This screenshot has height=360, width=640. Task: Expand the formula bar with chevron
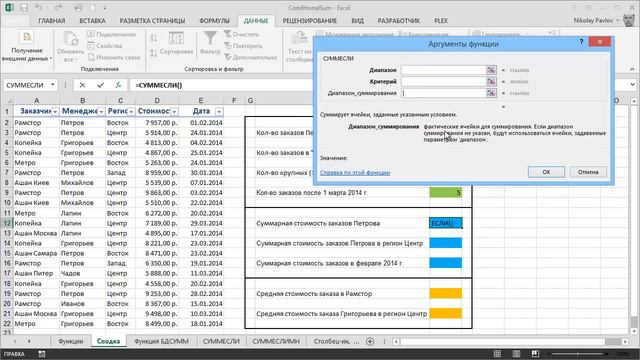pos(633,85)
